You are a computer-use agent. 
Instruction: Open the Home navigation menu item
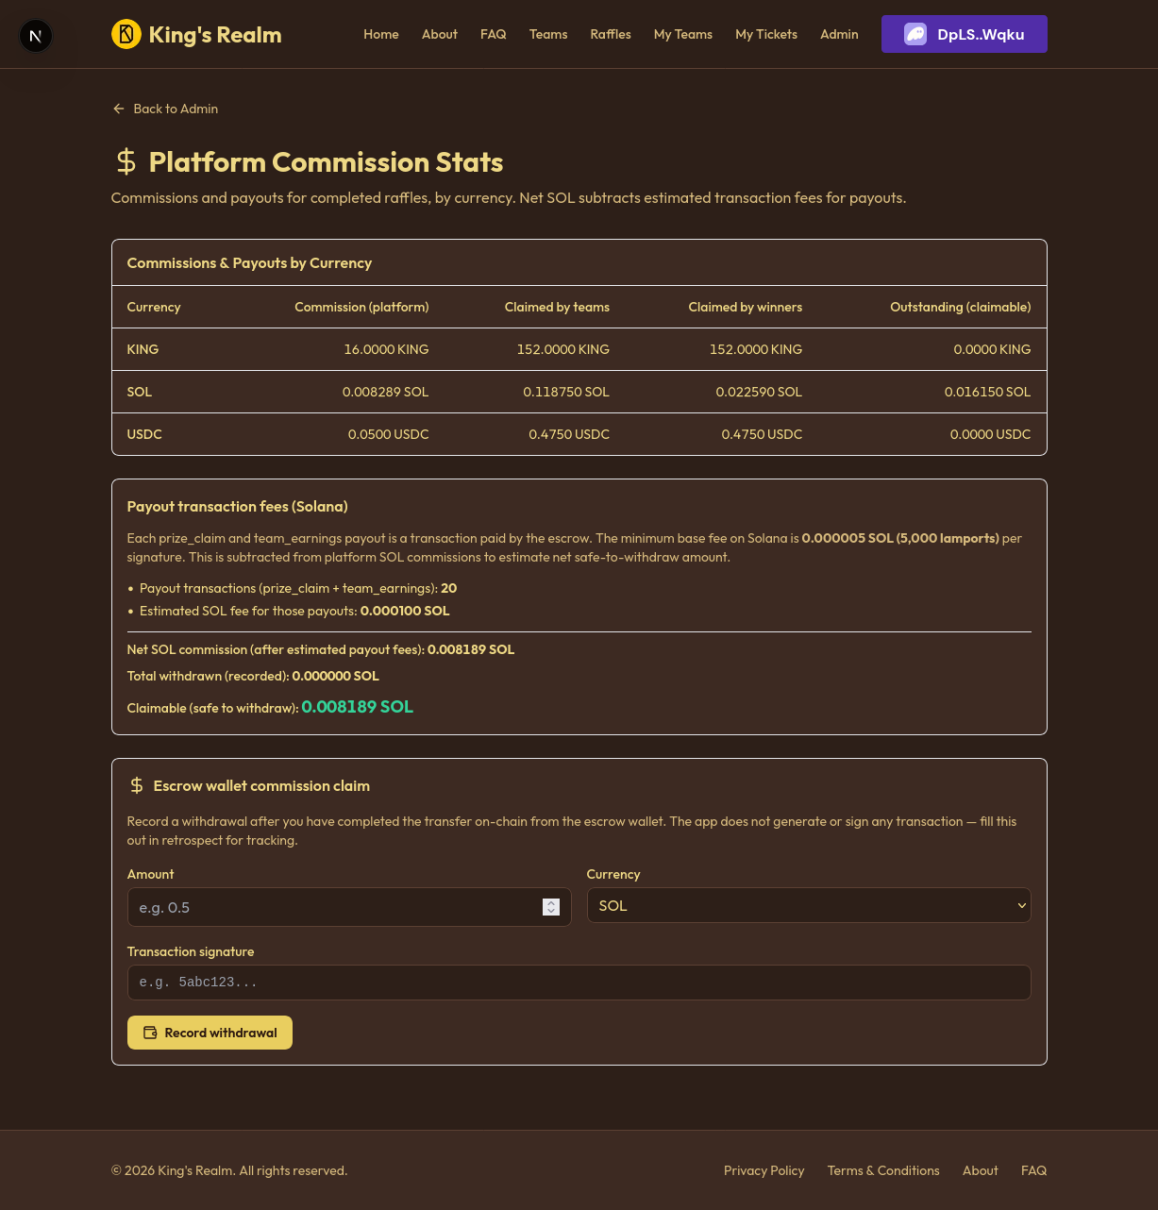pos(381,34)
